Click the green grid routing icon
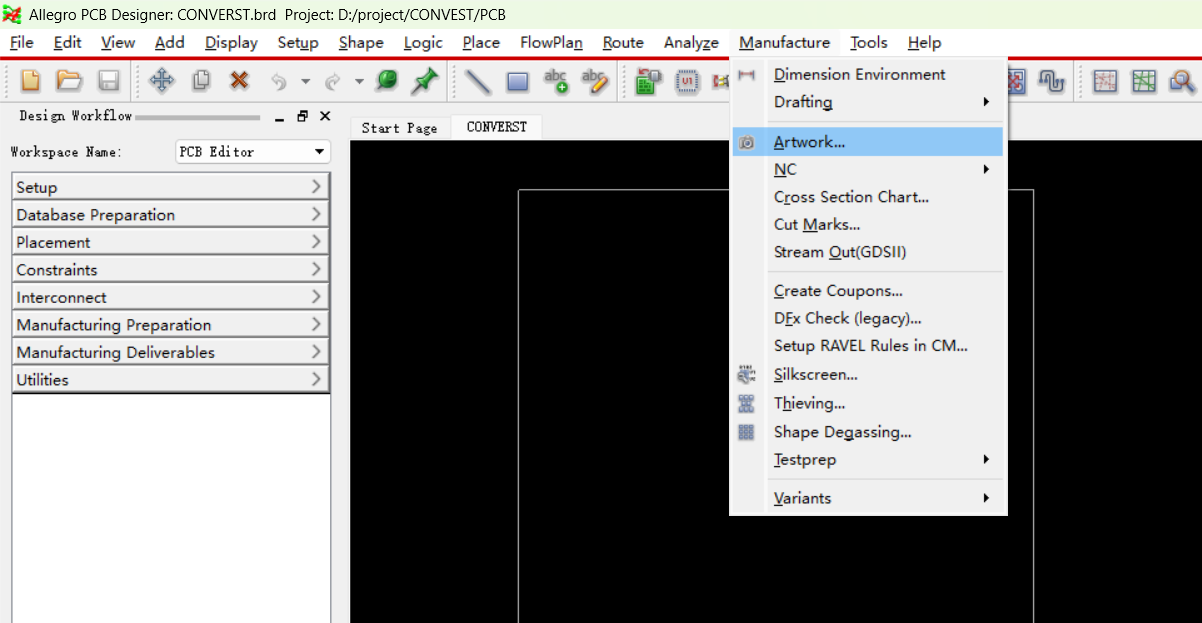1202x623 pixels. (1143, 81)
